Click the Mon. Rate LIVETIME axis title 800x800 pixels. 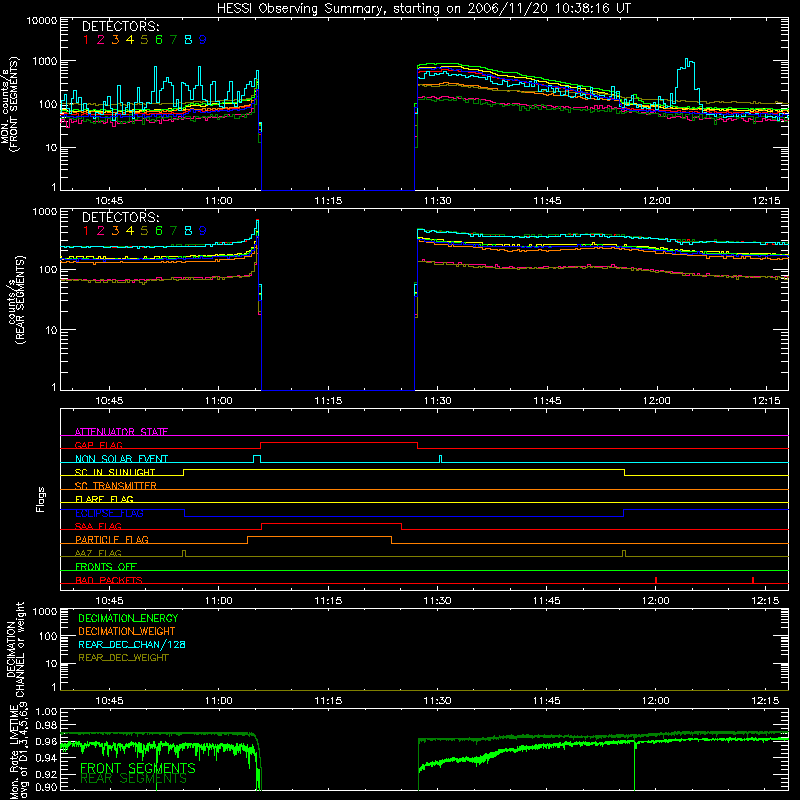[x=18, y=752]
